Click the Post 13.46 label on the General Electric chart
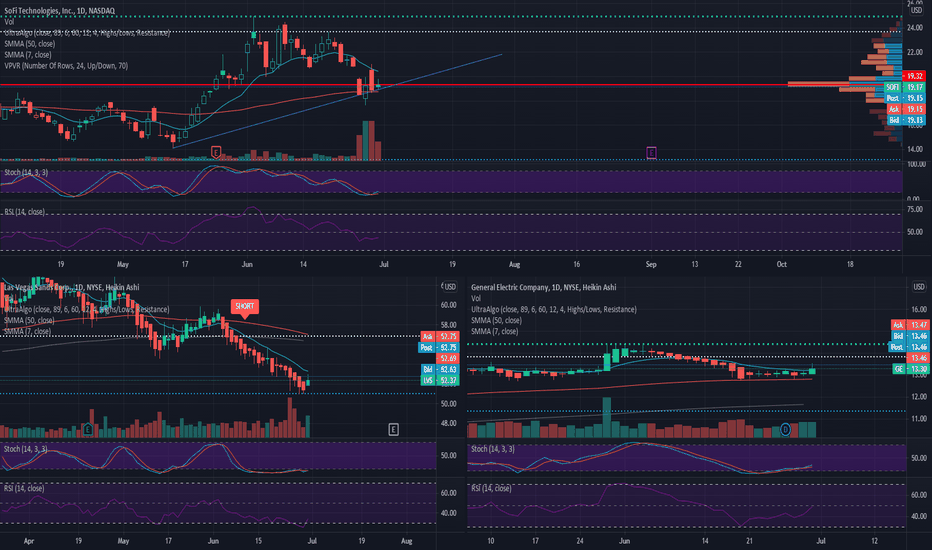The height and width of the screenshot is (550, 932). pyautogui.click(x=910, y=347)
